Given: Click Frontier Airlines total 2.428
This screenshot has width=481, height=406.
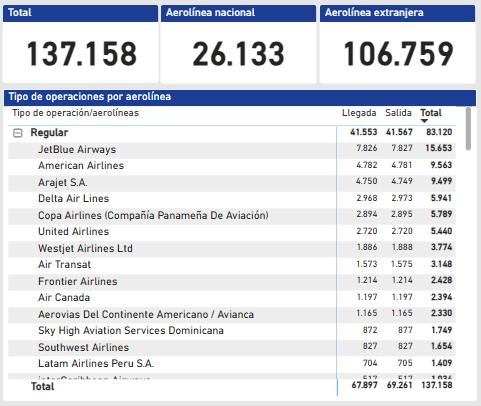Looking at the screenshot, I should pyautogui.click(x=441, y=280).
